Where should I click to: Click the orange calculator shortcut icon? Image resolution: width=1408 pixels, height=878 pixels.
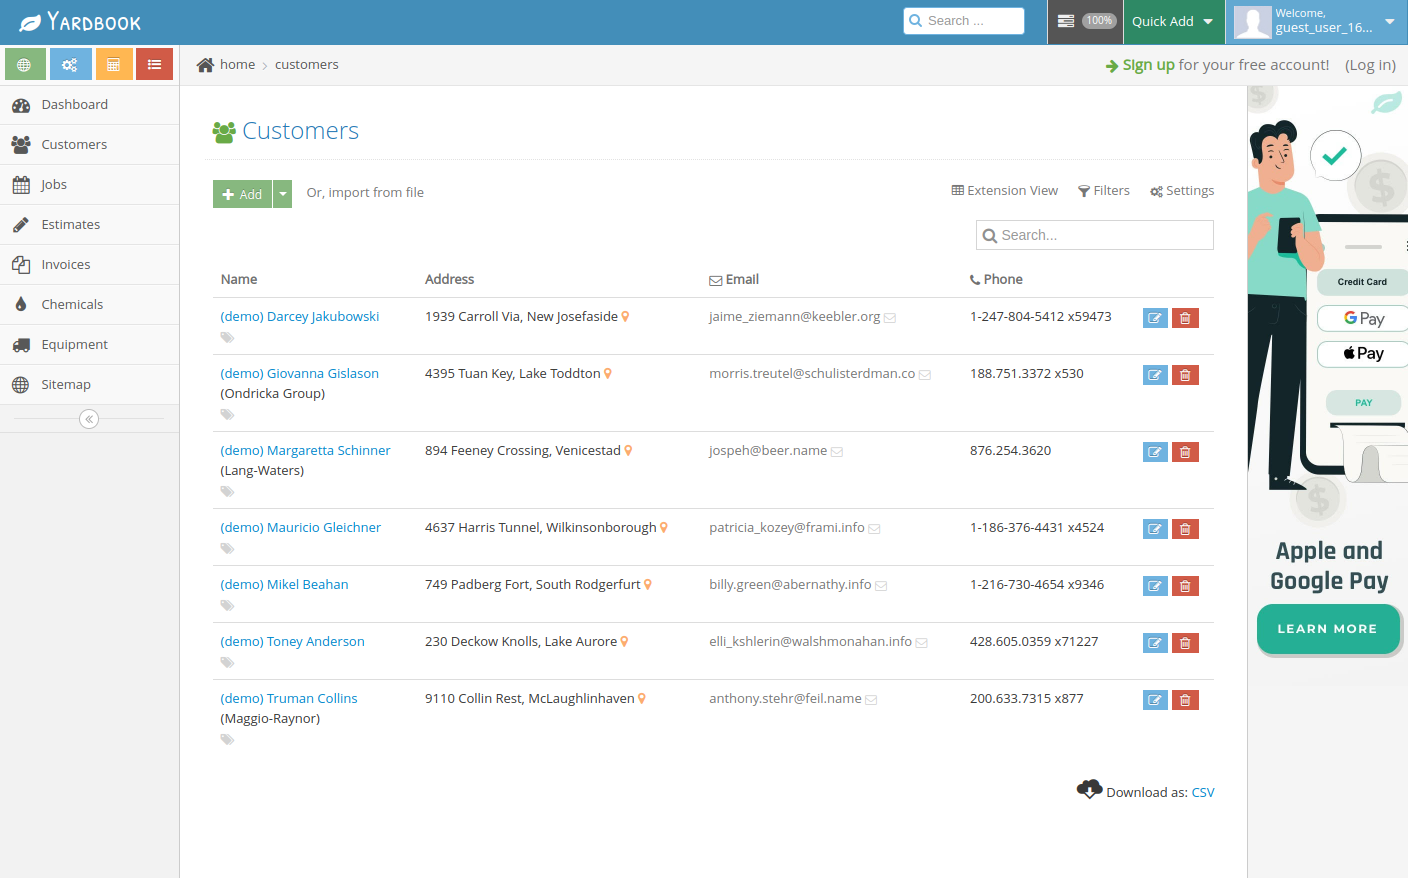coord(114,64)
